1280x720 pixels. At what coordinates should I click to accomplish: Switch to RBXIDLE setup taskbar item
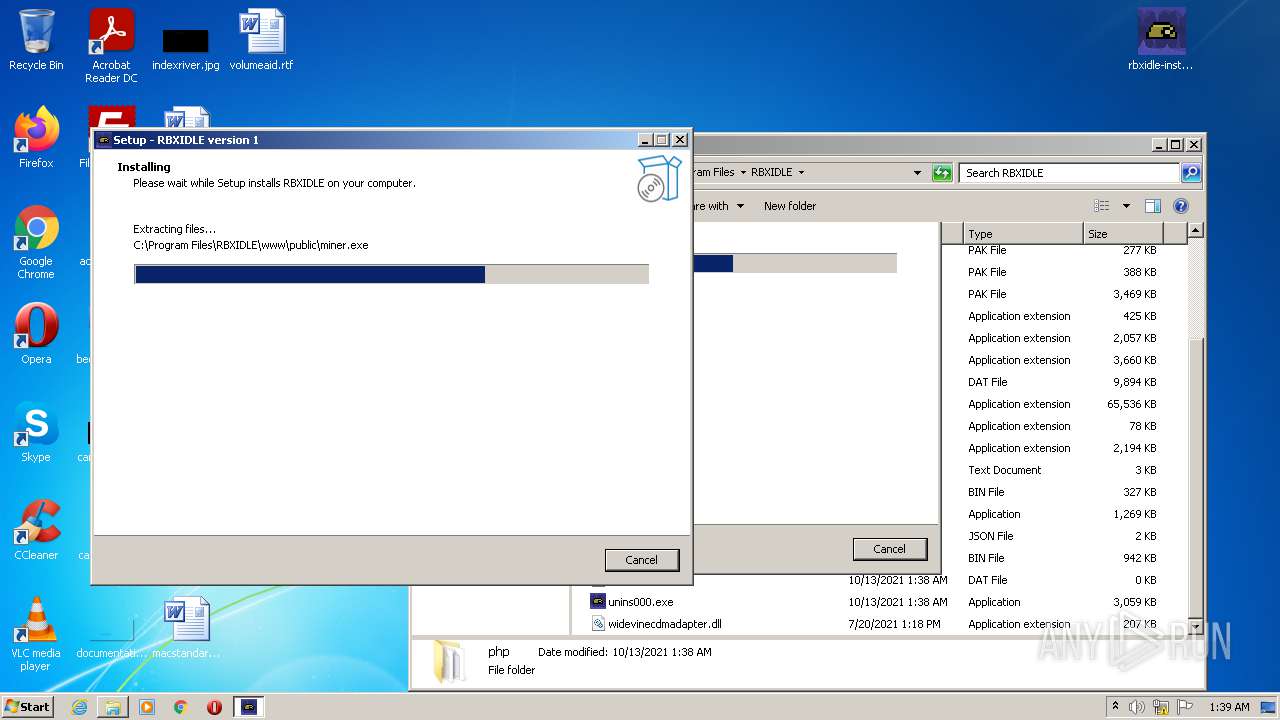[x=249, y=707]
